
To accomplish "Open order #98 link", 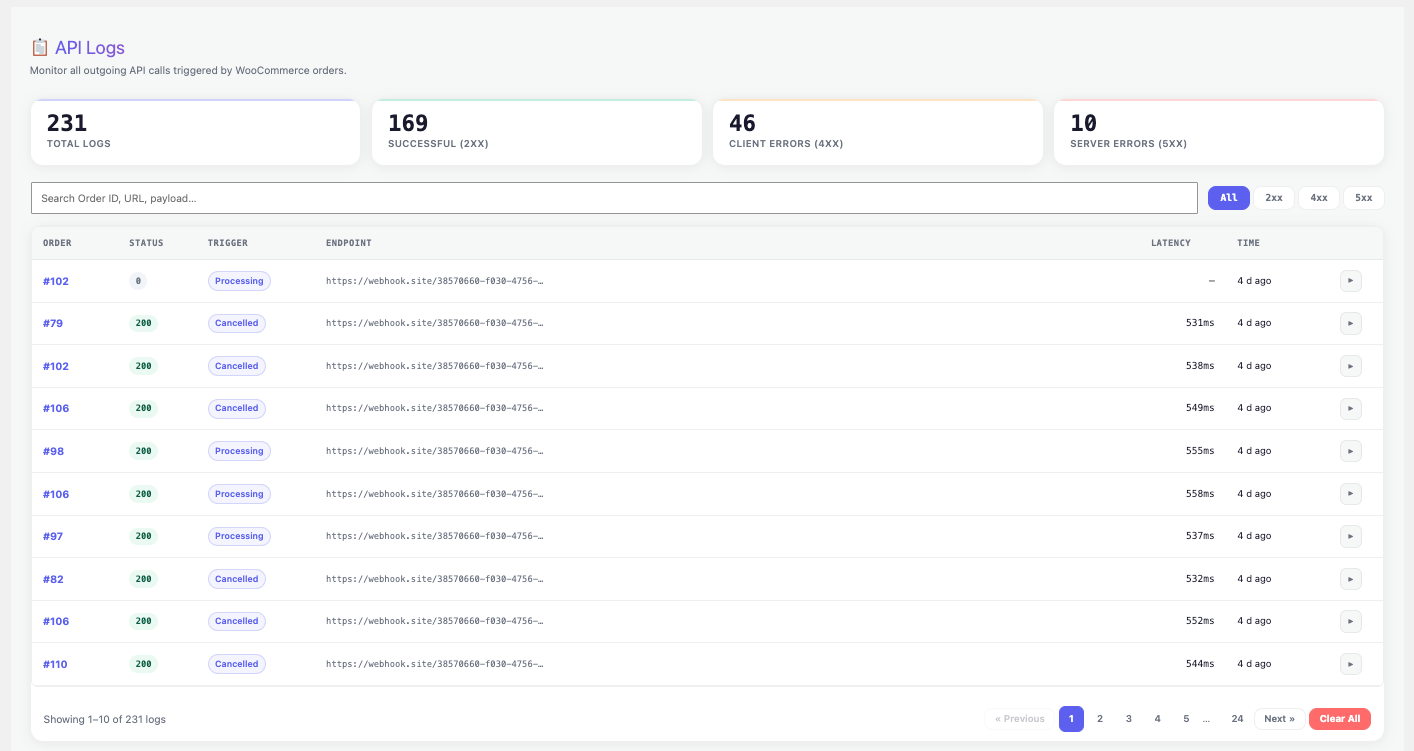I will tap(53, 451).
